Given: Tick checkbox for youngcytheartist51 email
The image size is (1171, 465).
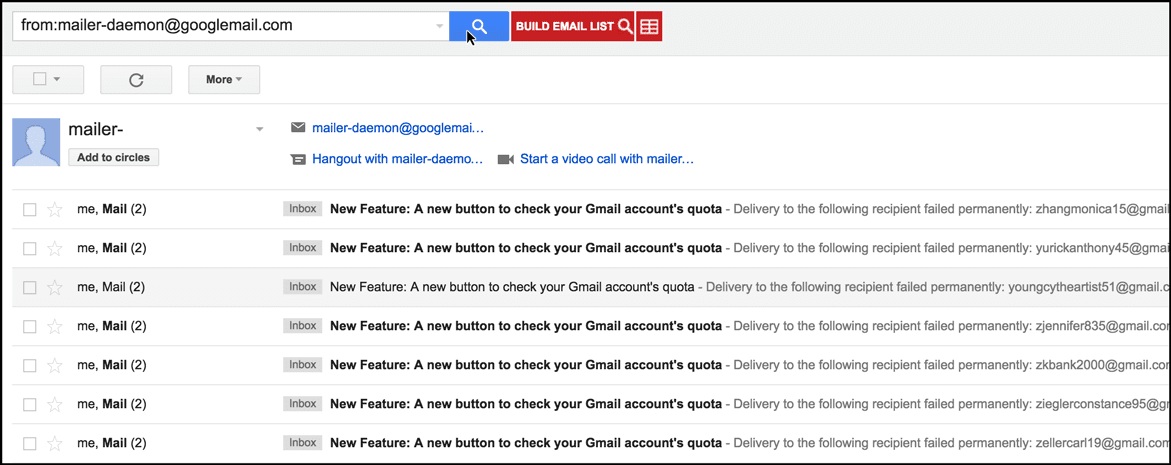Looking at the screenshot, I should [x=30, y=287].
